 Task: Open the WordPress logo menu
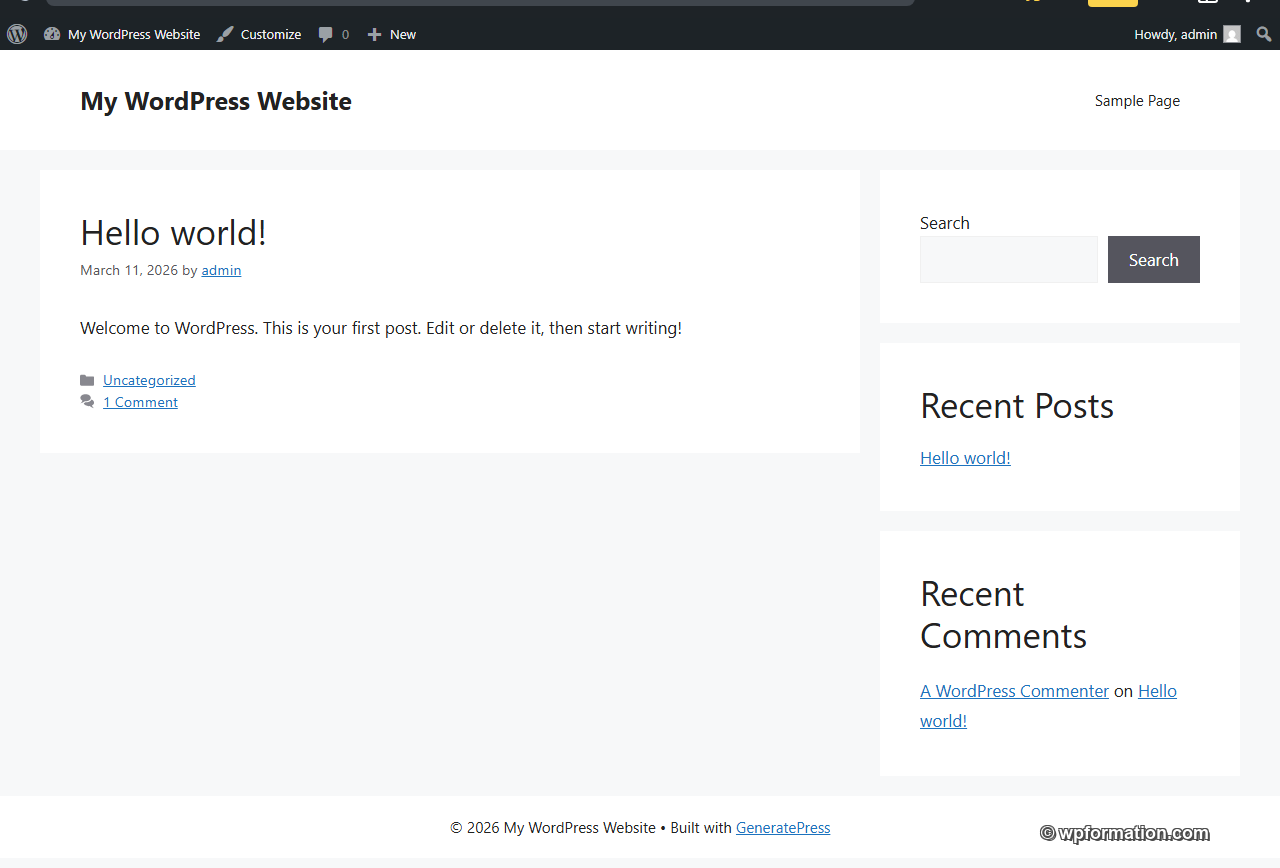pyautogui.click(x=17, y=34)
